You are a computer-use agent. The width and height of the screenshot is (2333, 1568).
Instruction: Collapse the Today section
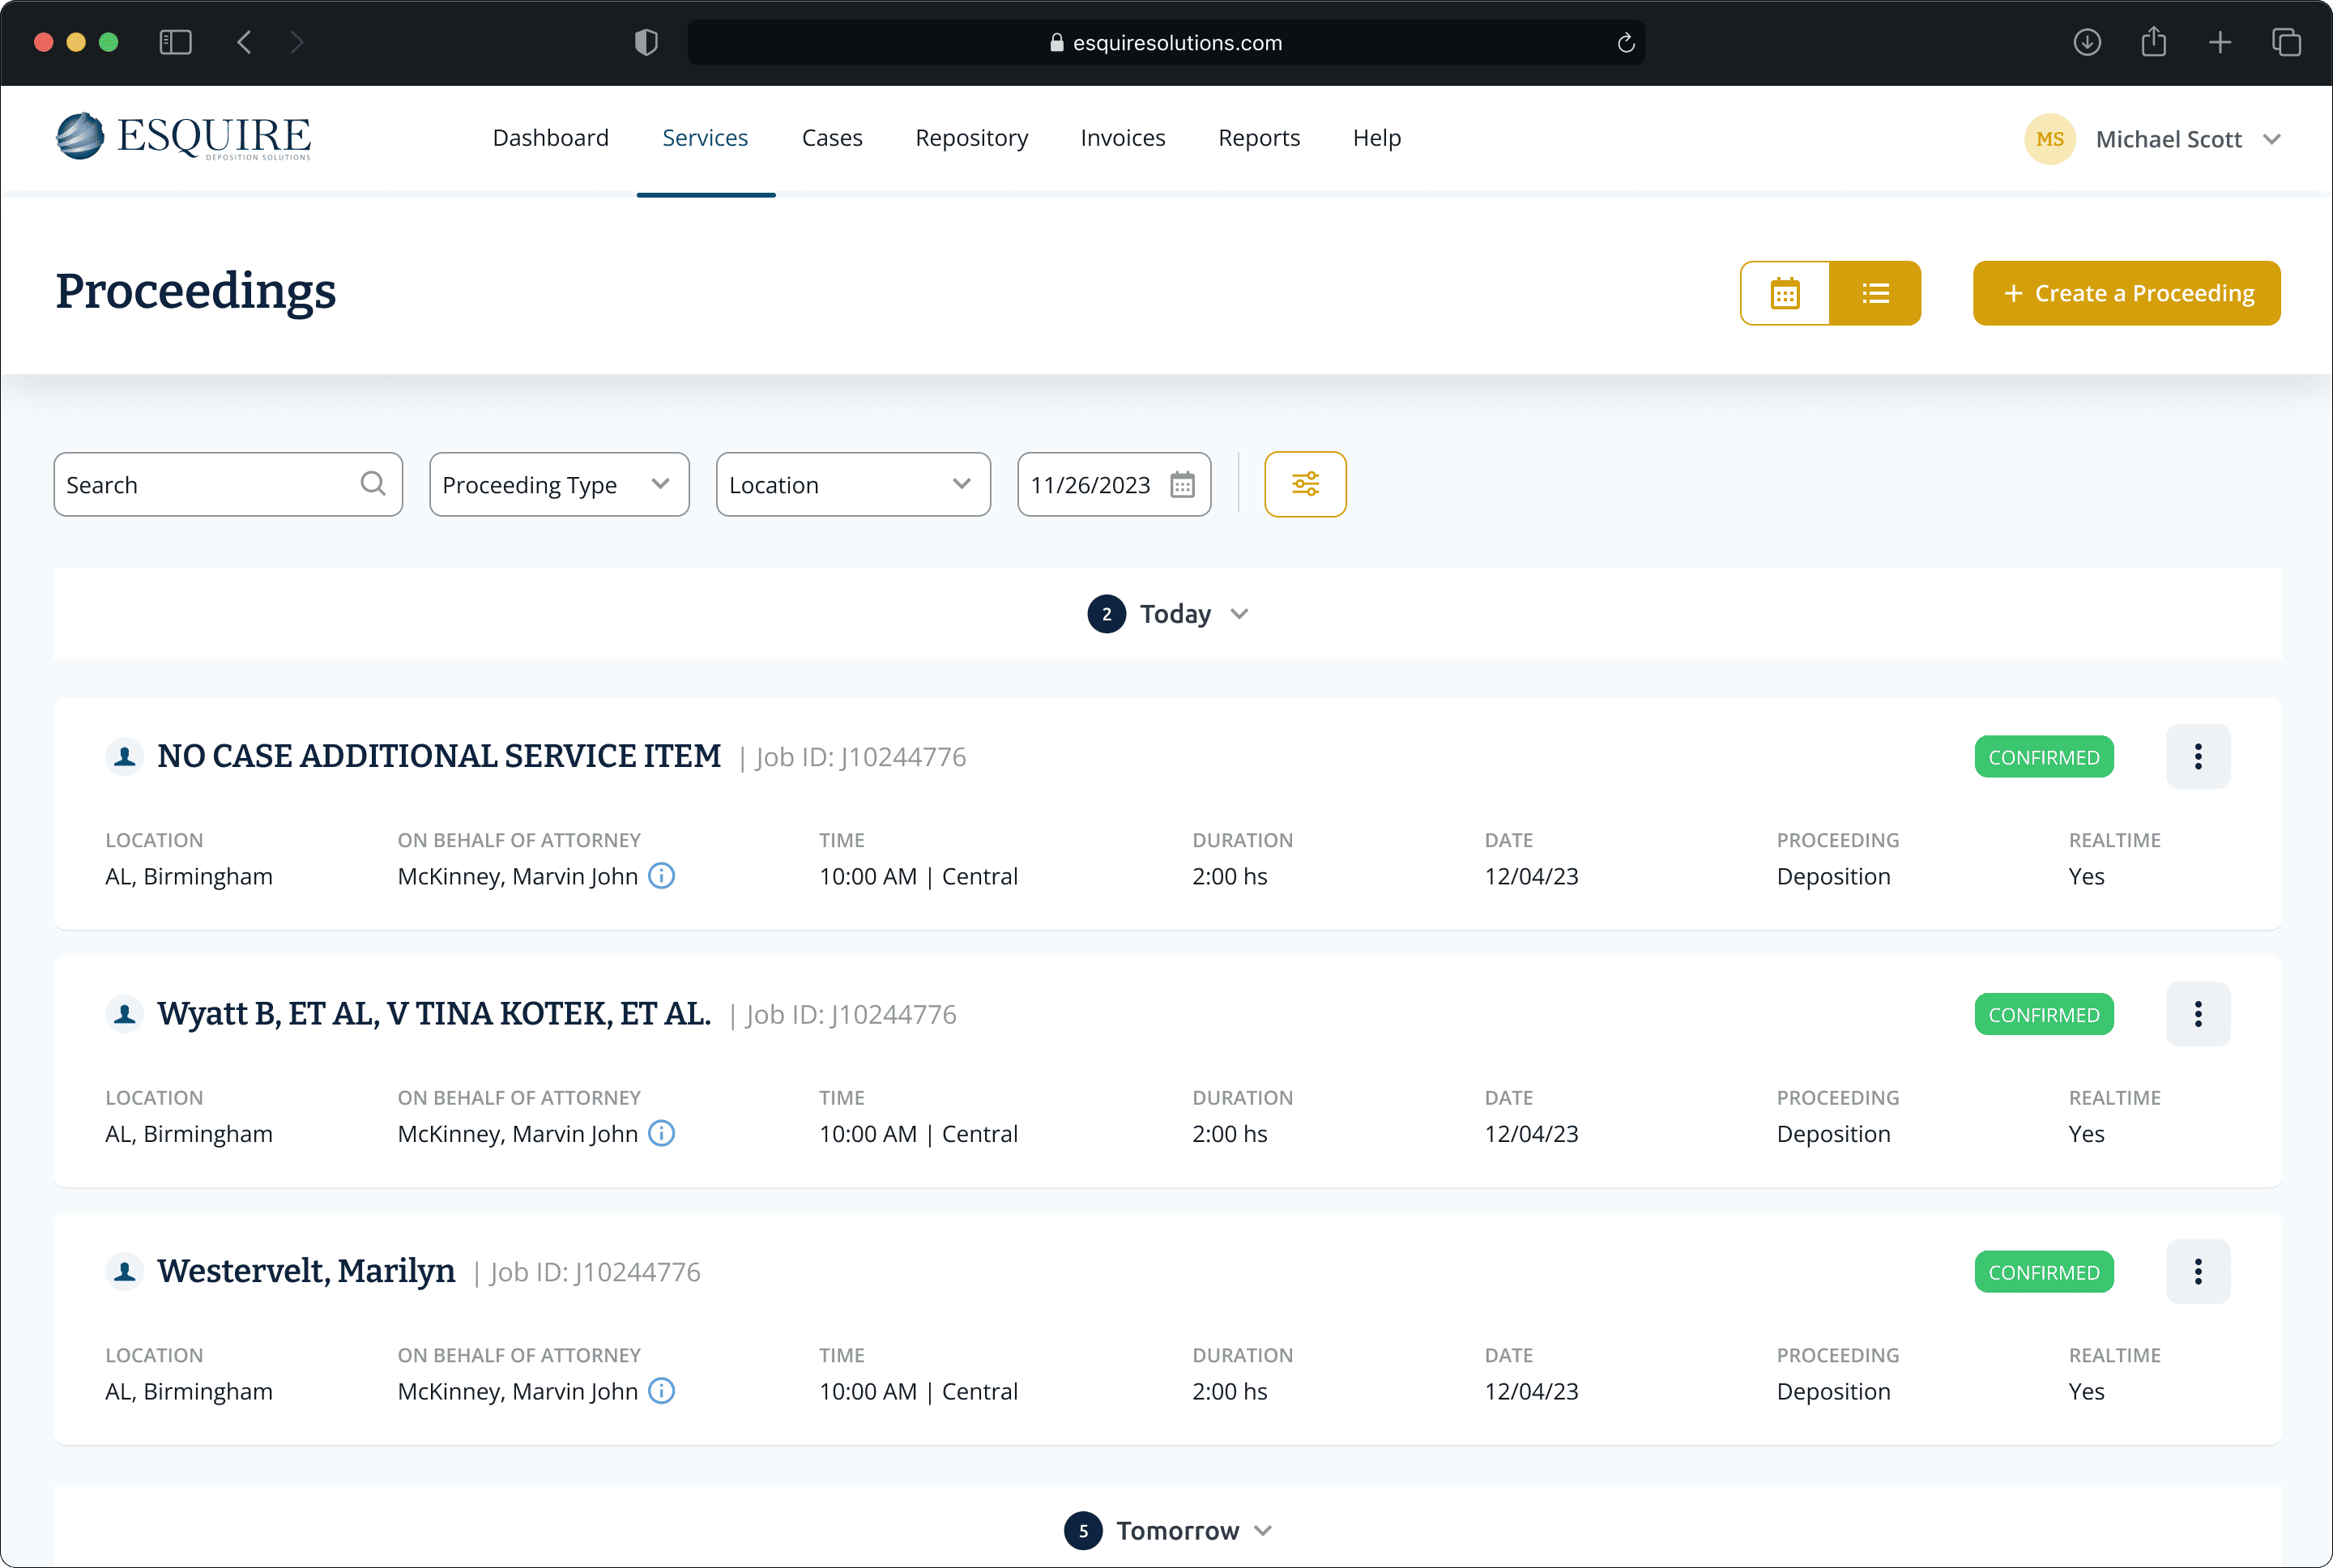click(1239, 614)
